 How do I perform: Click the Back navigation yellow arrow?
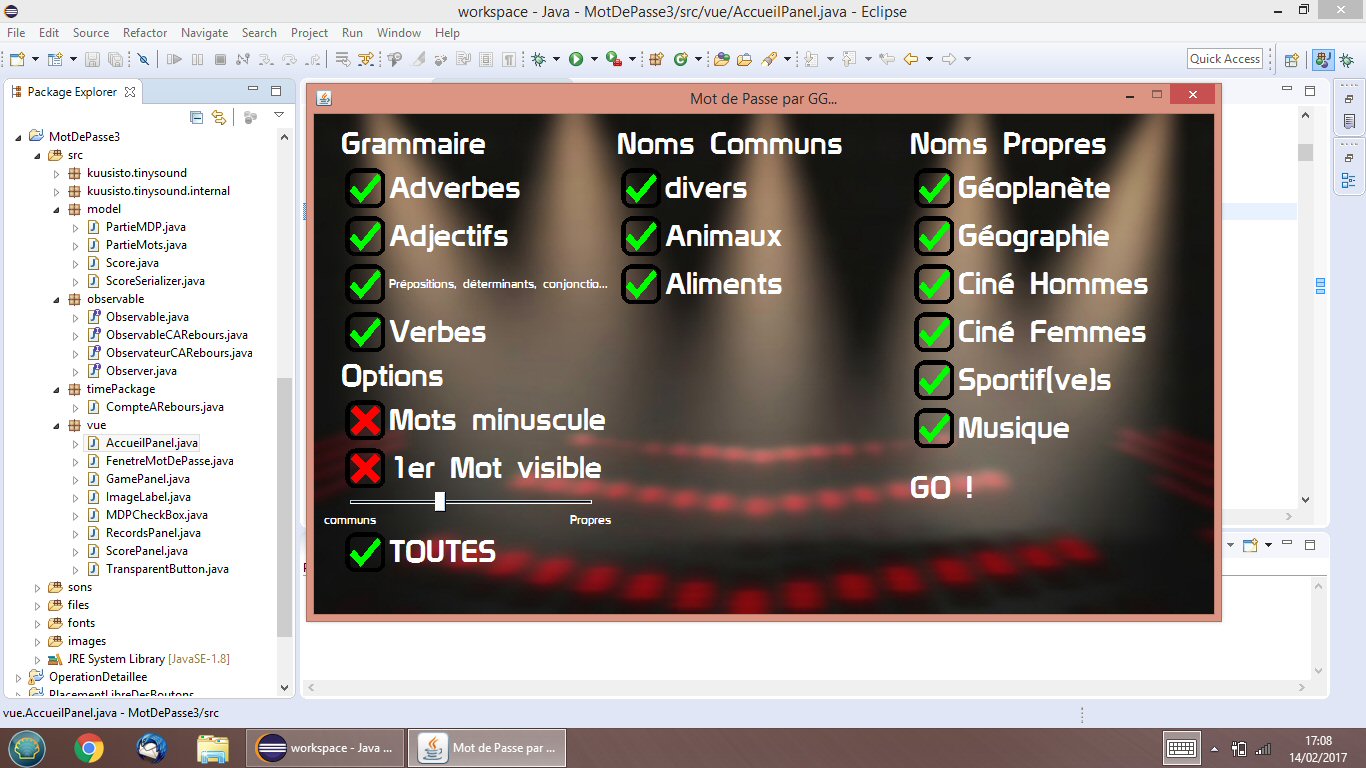click(910, 59)
